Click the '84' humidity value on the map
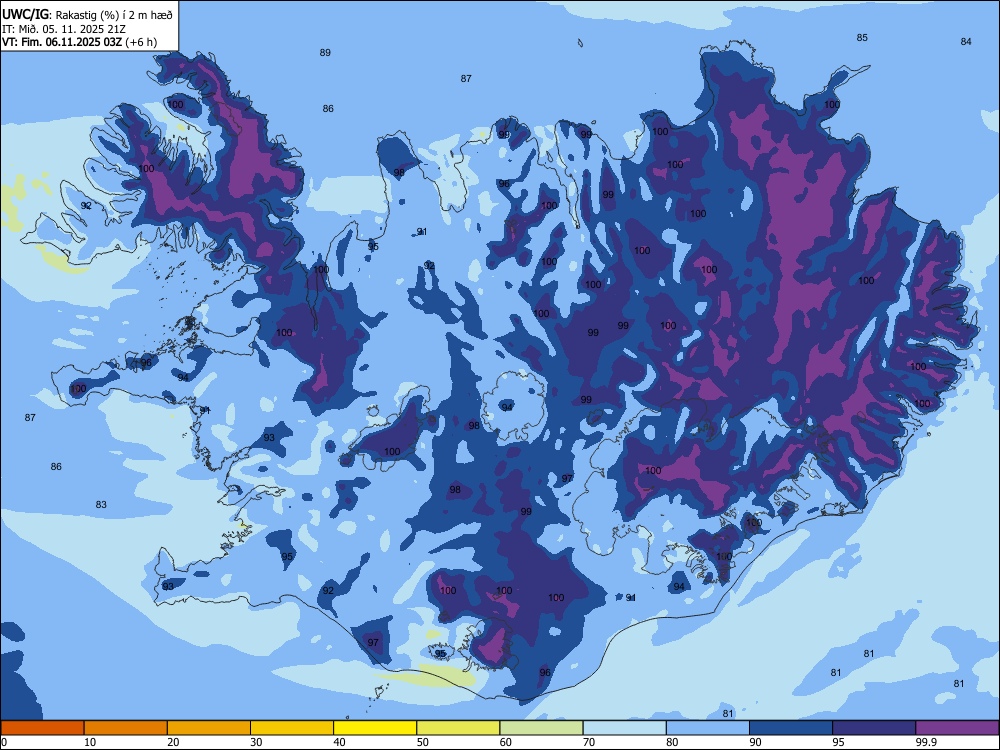 [966, 41]
